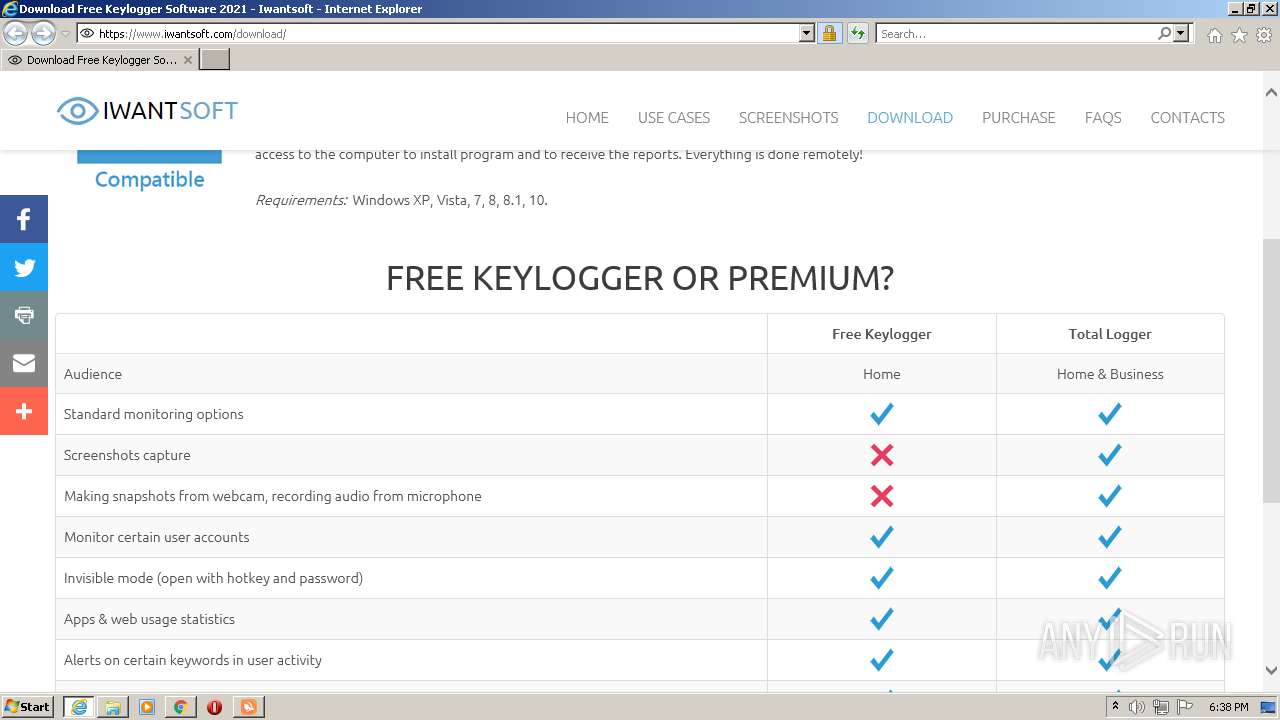Expand the address bar dropdown arrow
This screenshot has width=1280, height=720.
point(807,34)
